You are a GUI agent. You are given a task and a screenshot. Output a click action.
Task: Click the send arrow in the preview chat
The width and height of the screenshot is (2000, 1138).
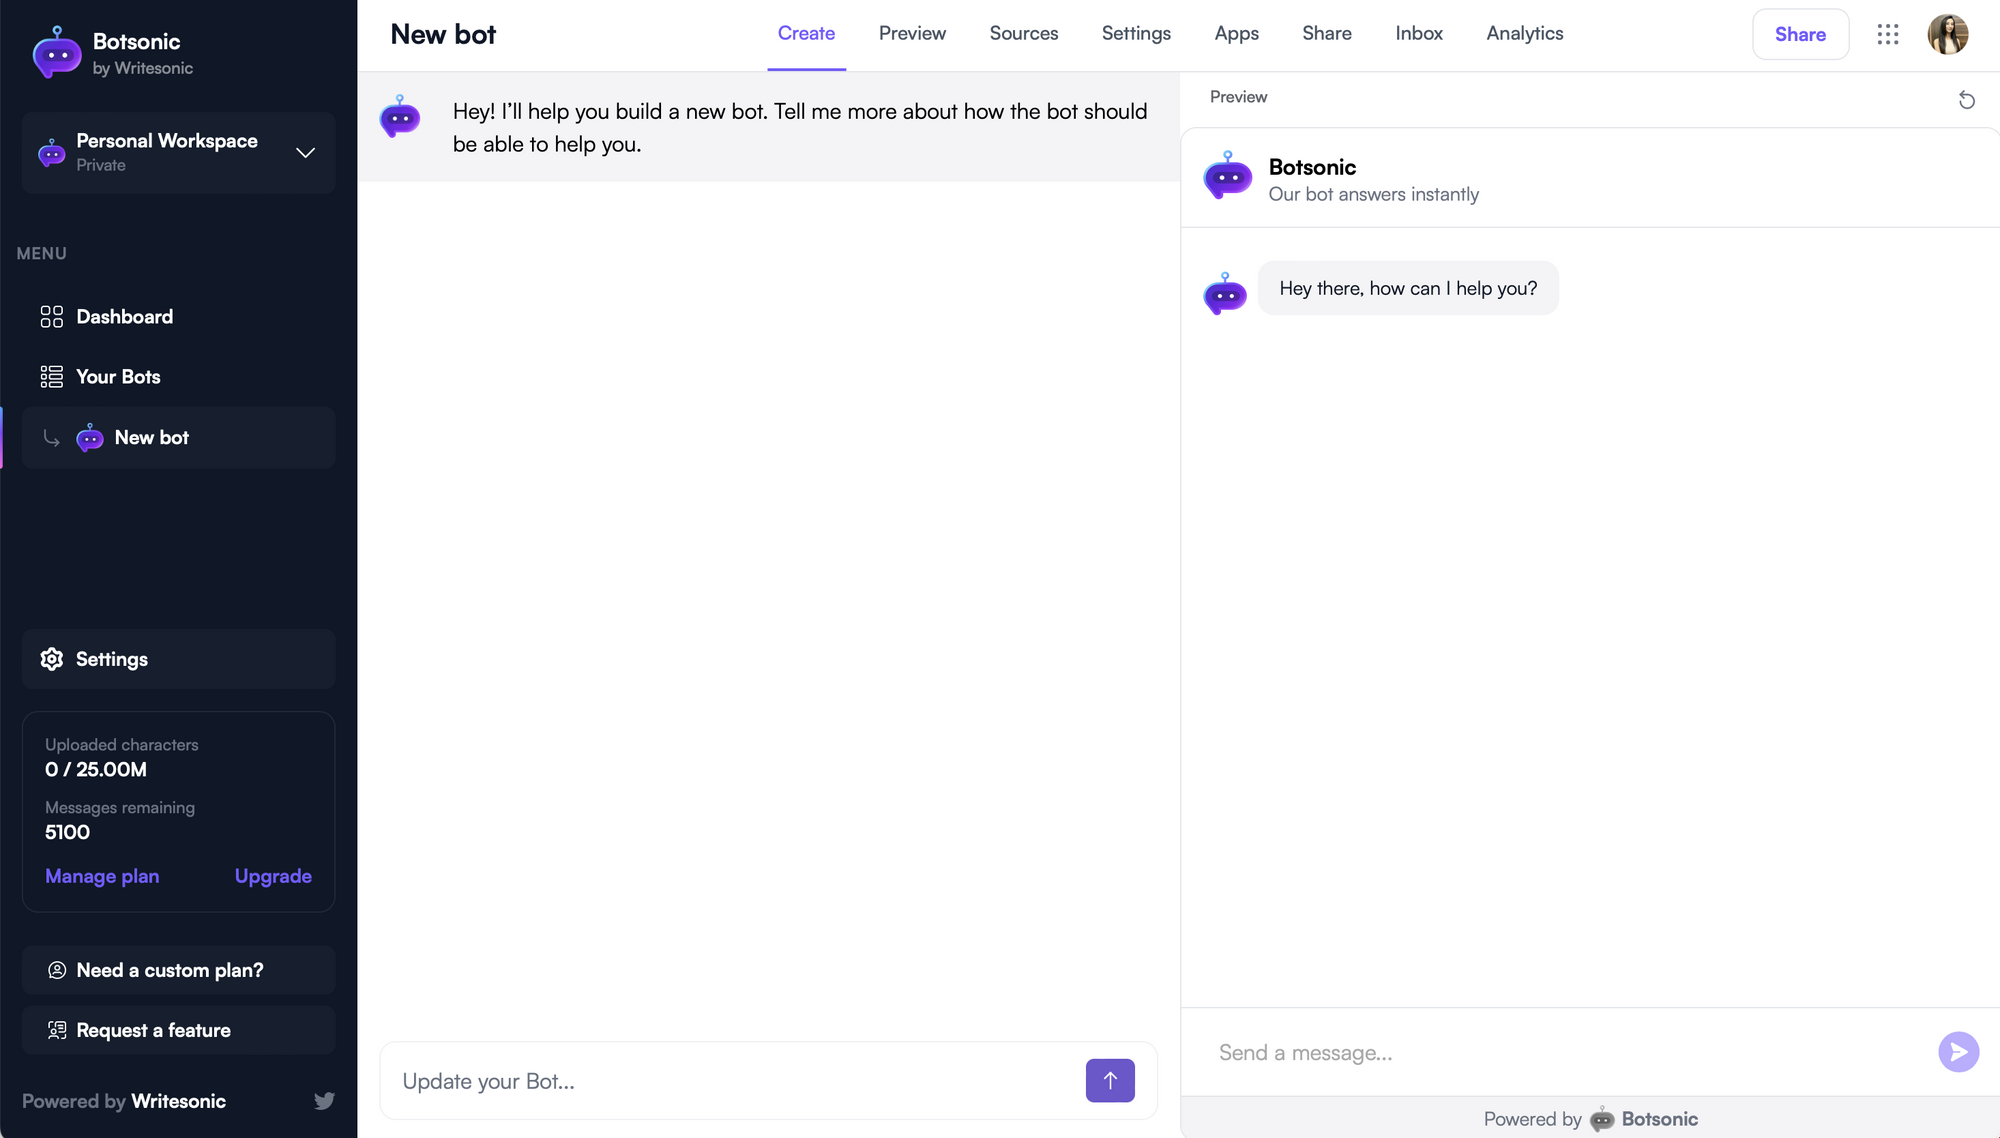1959,1052
